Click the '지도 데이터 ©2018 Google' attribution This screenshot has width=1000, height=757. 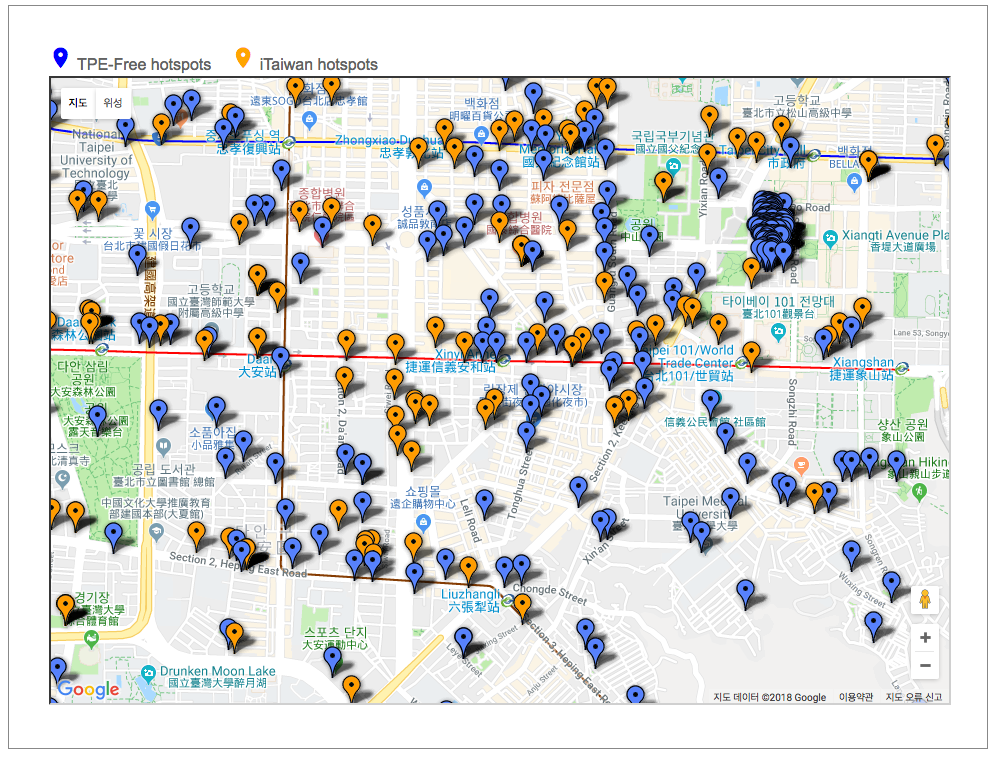coord(769,697)
